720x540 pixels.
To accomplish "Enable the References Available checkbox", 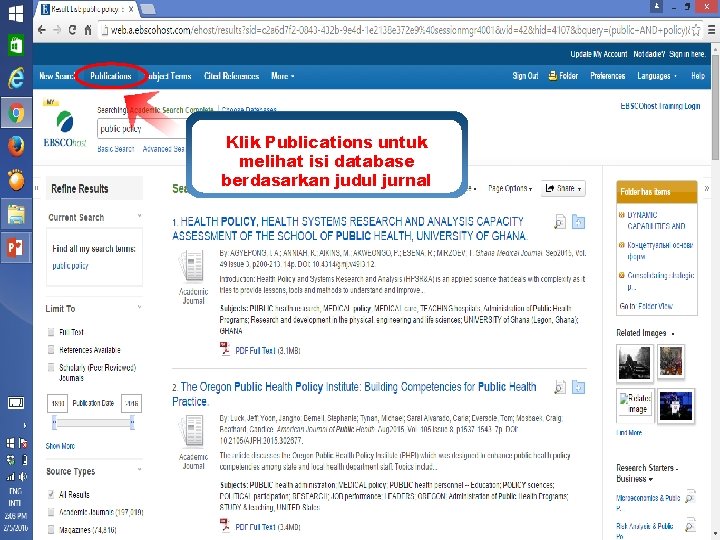I will (51, 350).
